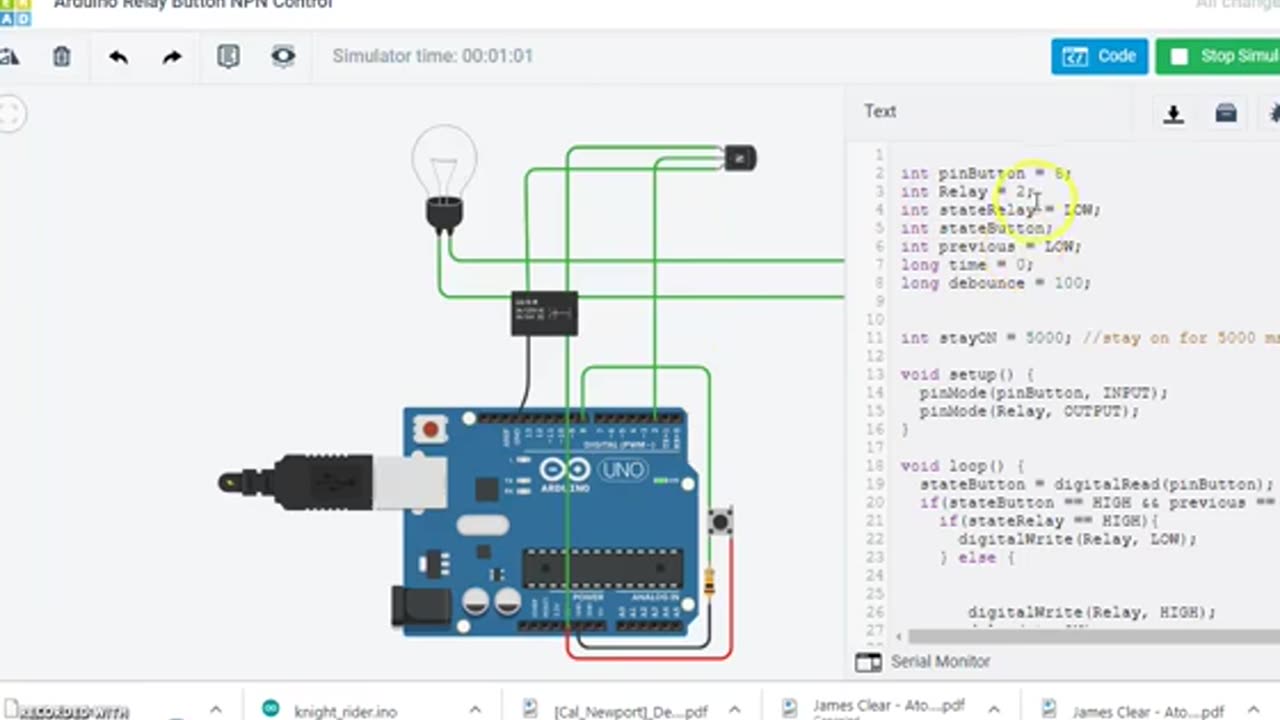Screen dimensions: 1280x720
Task: Open the libraries box icon
Action: pos(1226,113)
